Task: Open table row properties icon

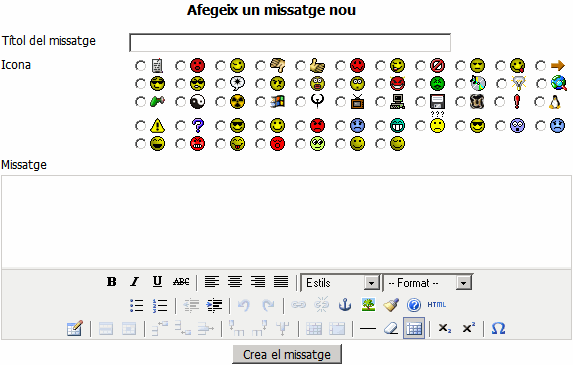Action: [106, 328]
